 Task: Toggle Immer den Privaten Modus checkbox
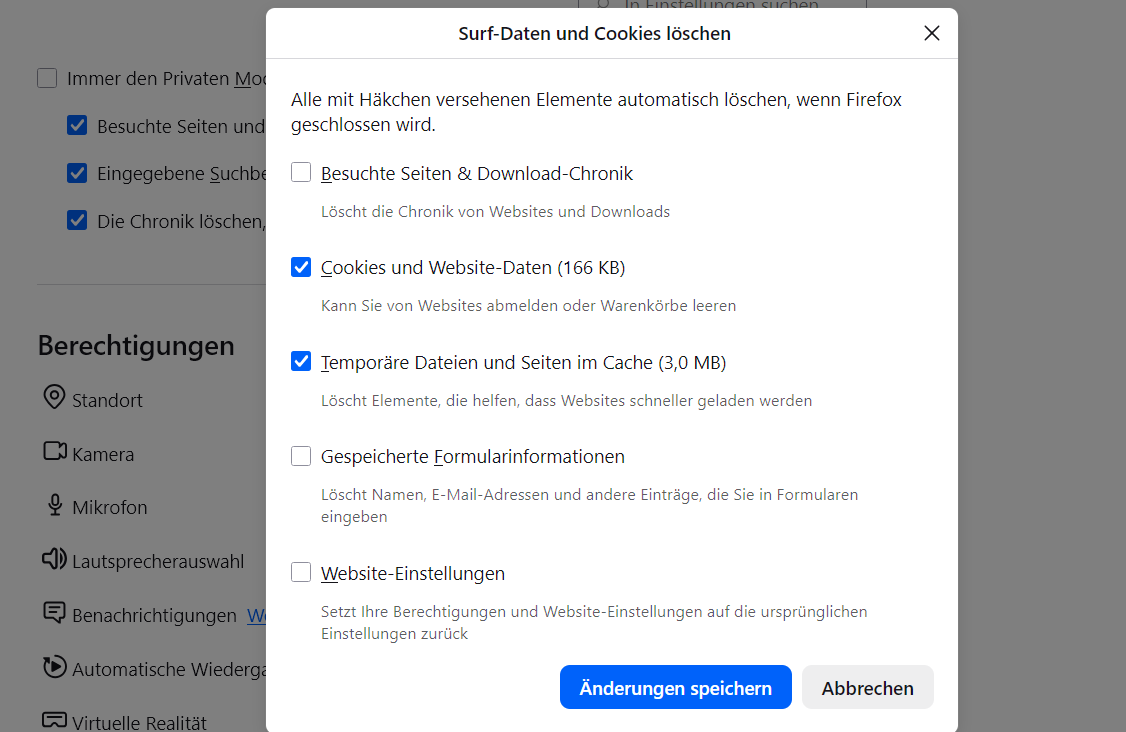[47, 78]
